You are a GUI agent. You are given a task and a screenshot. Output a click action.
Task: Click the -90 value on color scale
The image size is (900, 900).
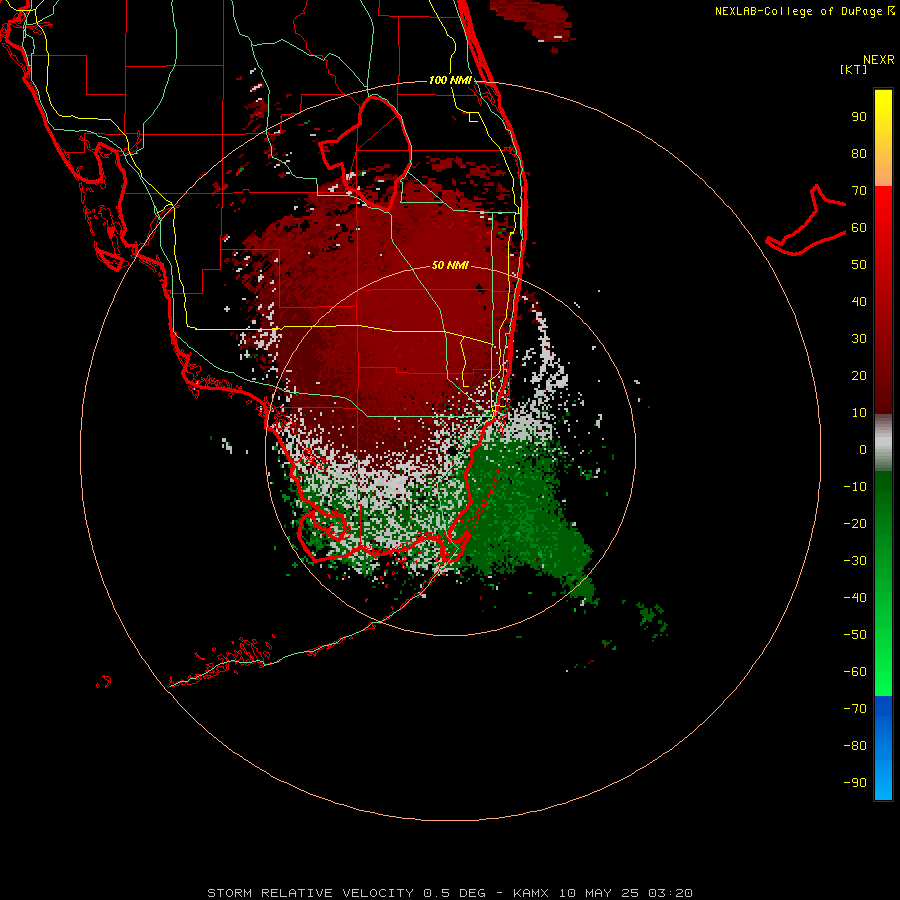click(x=855, y=782)
